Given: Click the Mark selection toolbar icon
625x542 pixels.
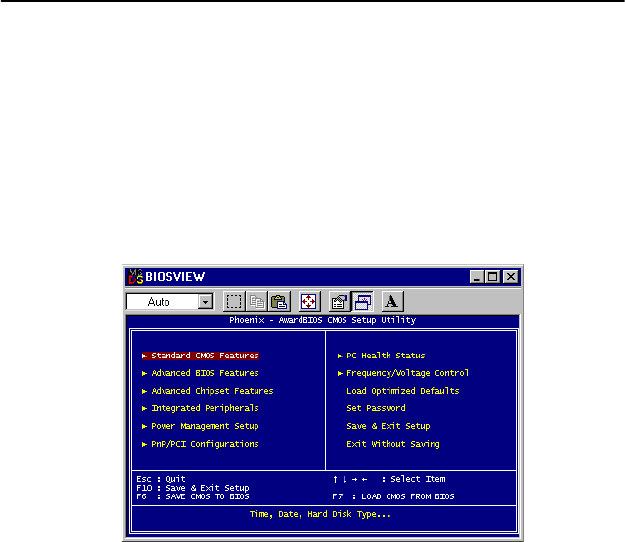Looking at the screenshot, I should click(234, 302).
